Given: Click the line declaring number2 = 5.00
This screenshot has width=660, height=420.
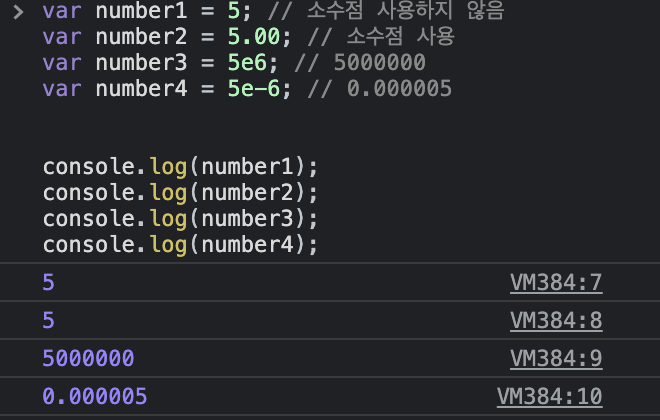Looking at the screenshot, I should (248, 37).
